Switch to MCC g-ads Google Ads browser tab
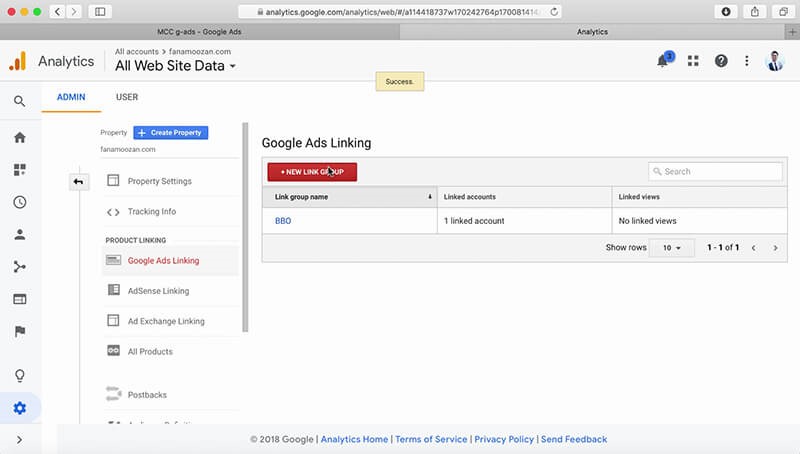Image resolution: width=800 pixels, height=454 pixels. [199, 32]
